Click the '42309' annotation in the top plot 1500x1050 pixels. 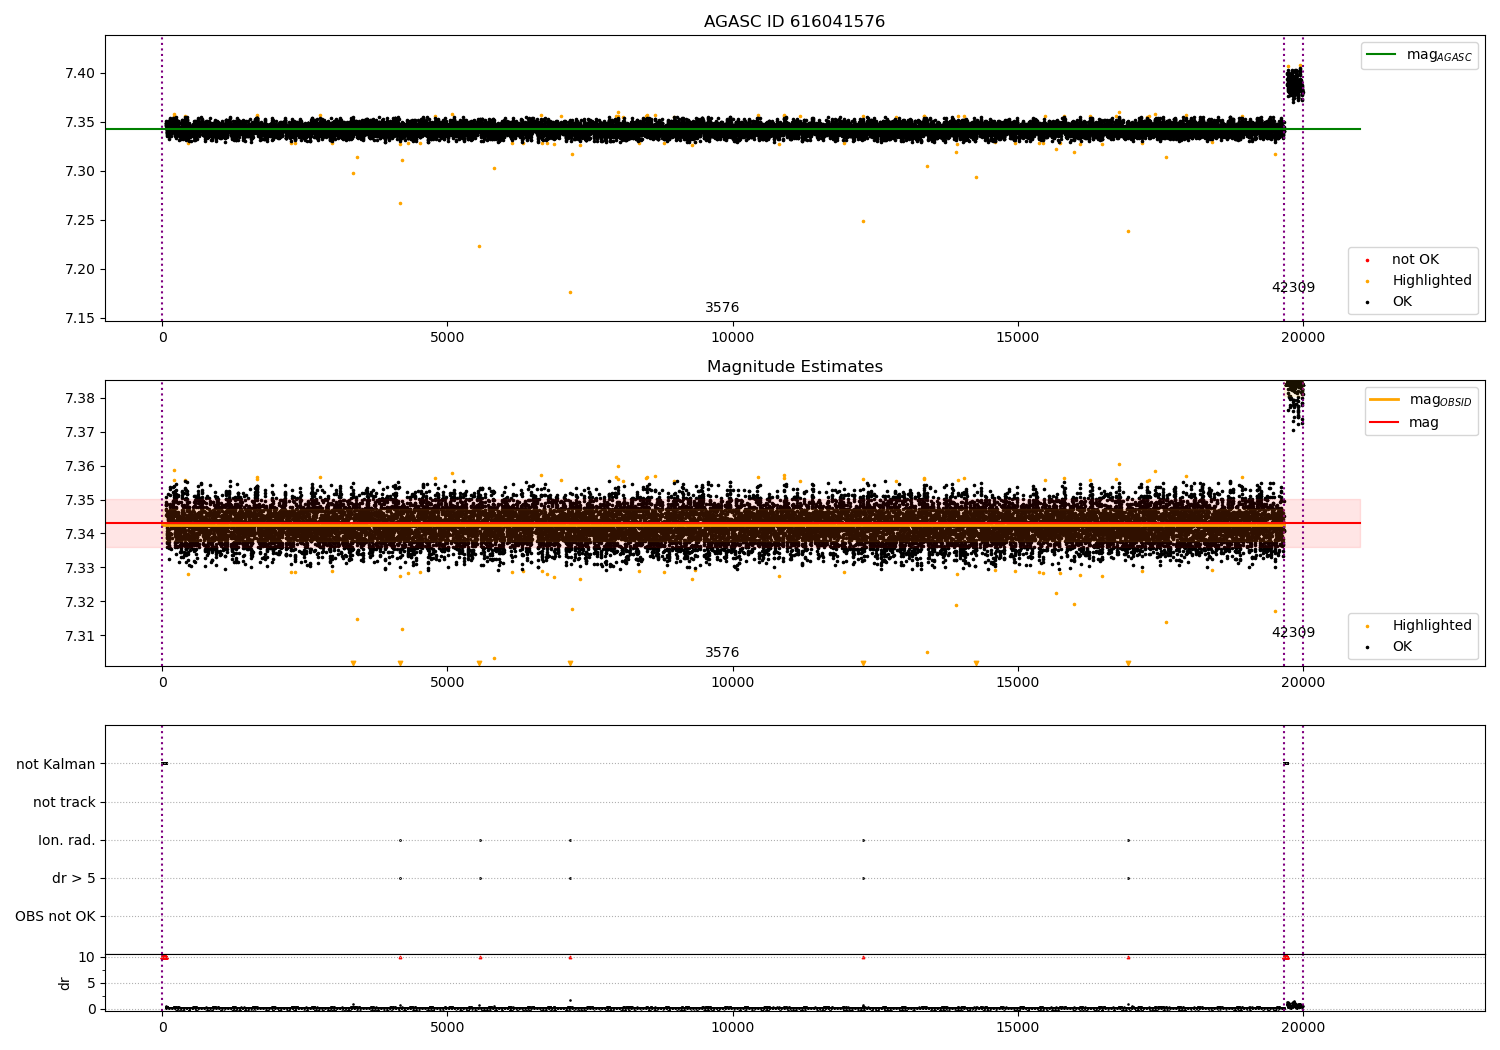1293,288
